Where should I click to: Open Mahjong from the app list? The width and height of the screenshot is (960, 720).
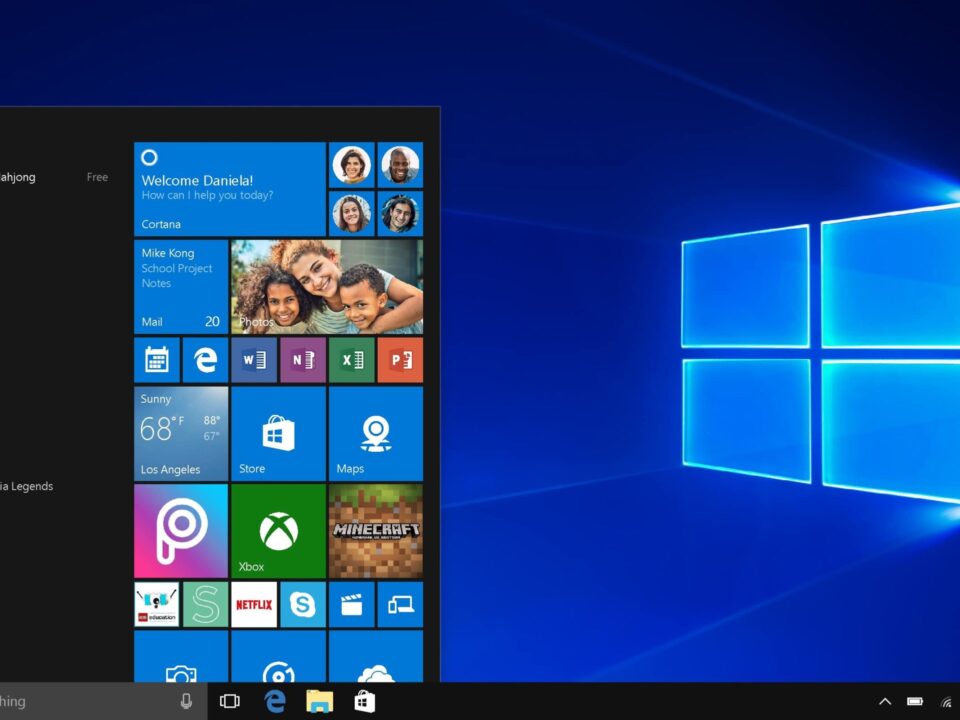click(20, 177)
